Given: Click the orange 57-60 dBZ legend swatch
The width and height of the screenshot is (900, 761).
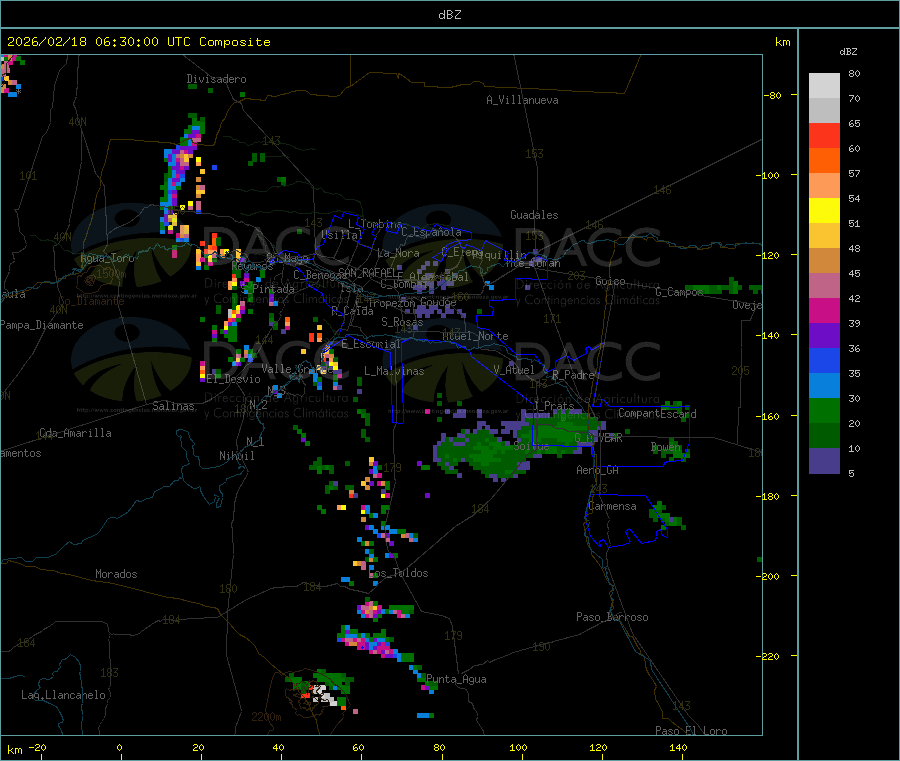Looking at the screenshot, I should tap(824, 161).
